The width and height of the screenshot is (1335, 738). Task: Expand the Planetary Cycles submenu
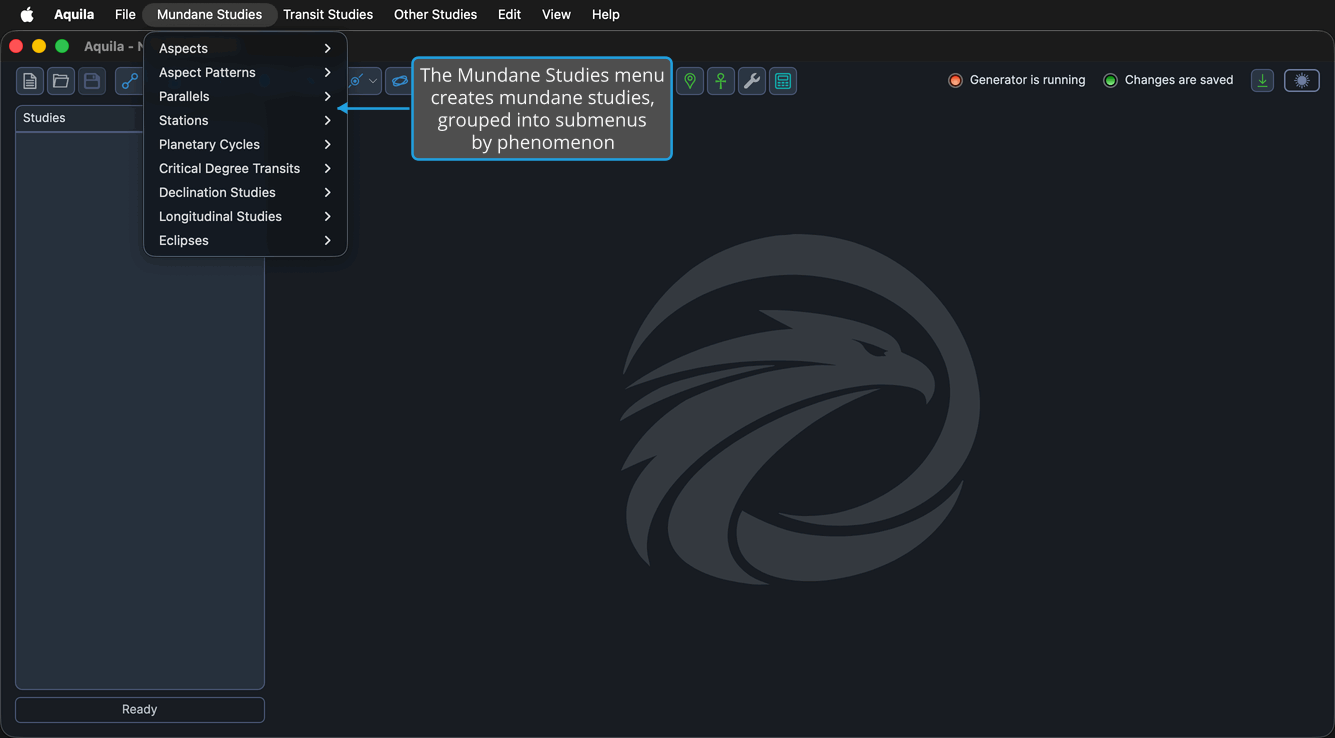tap(246, 144)
